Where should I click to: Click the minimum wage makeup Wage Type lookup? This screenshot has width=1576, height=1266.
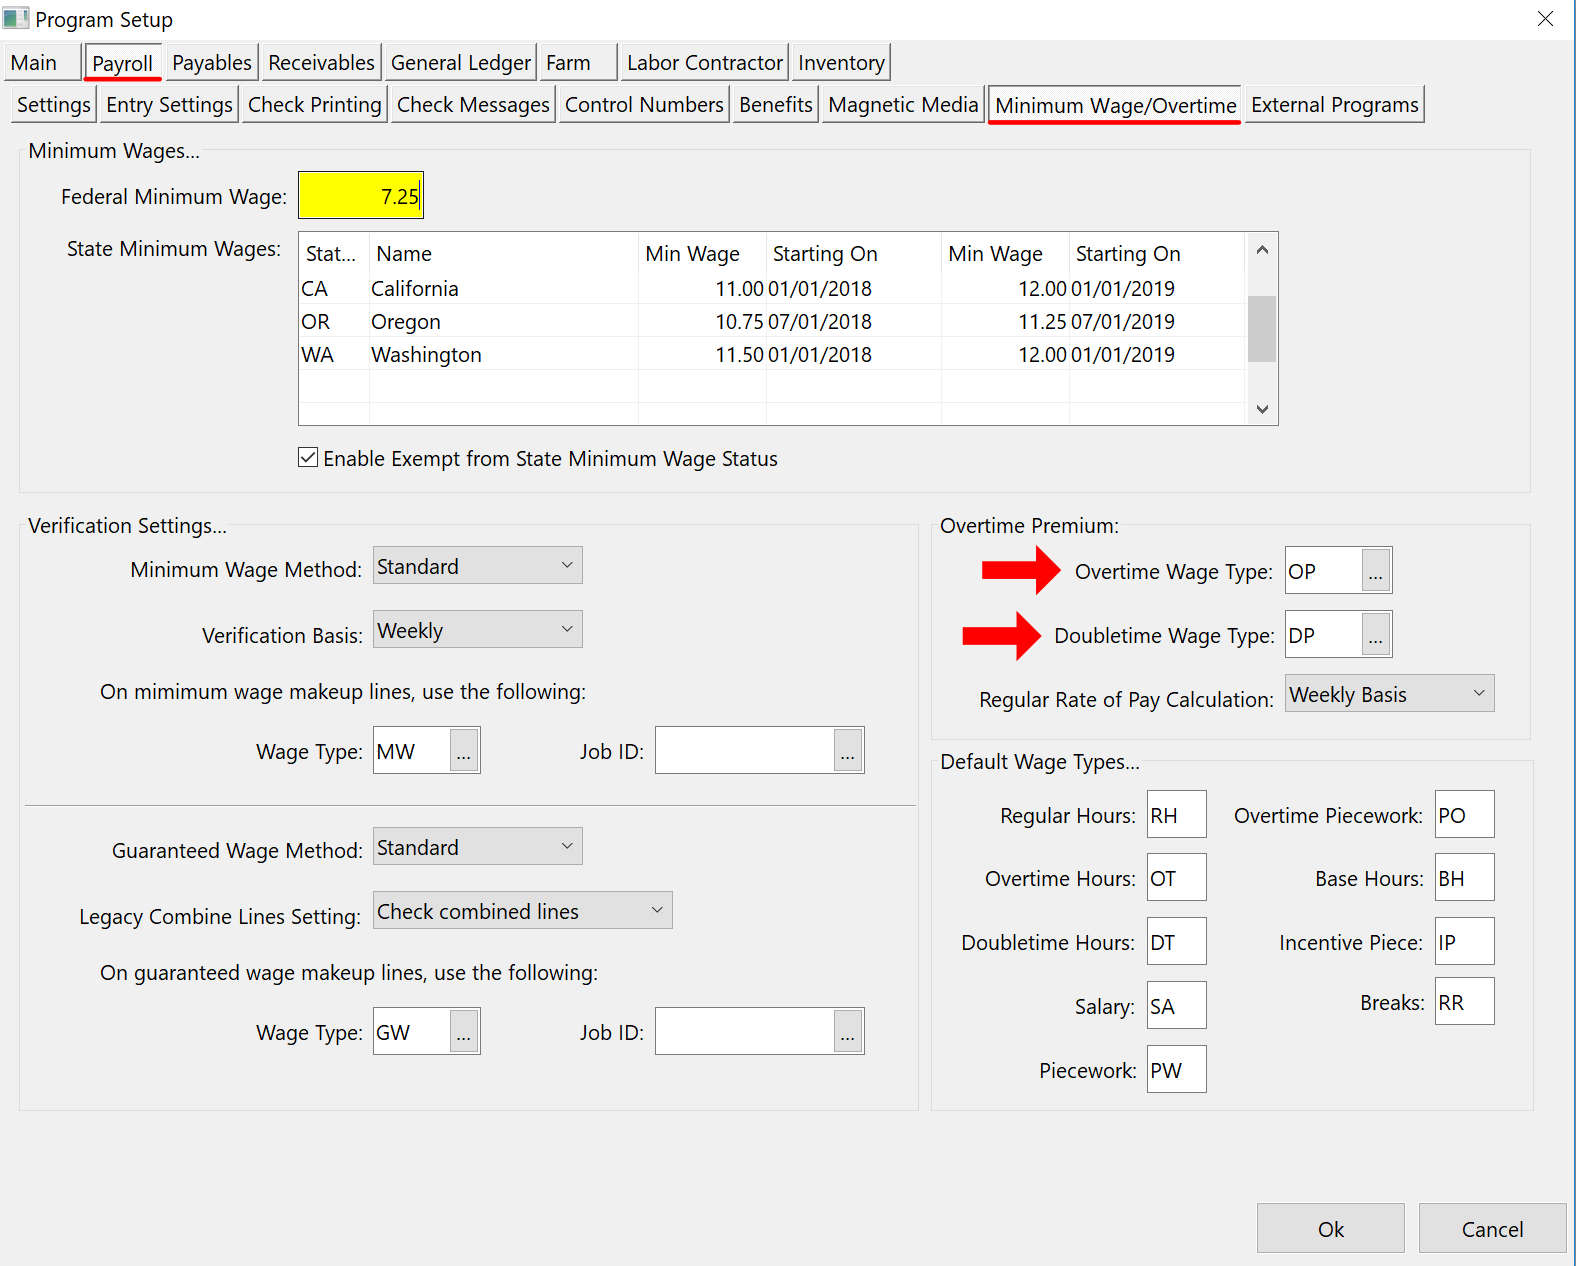(x=464, y=752)
